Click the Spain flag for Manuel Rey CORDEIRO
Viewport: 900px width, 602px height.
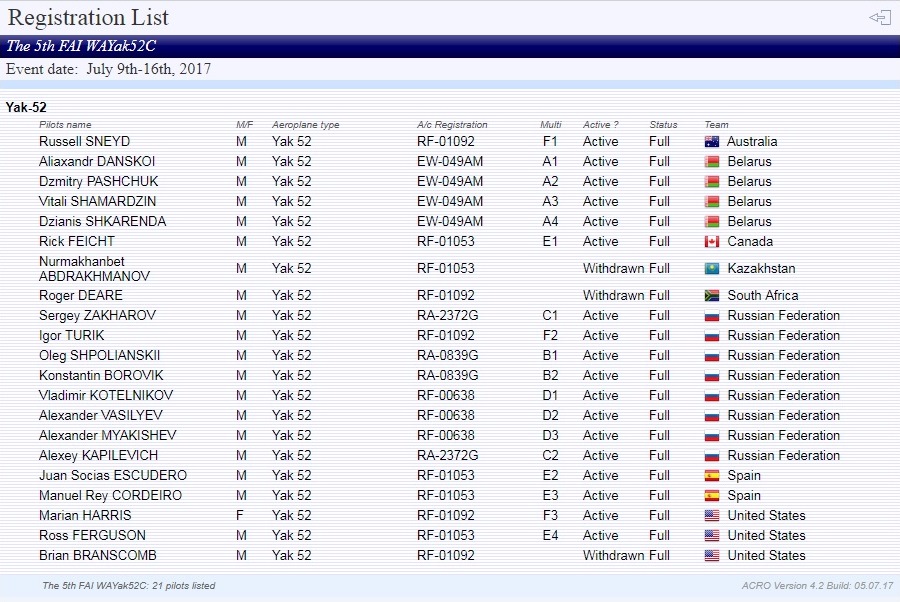click(x=712, y=496)
